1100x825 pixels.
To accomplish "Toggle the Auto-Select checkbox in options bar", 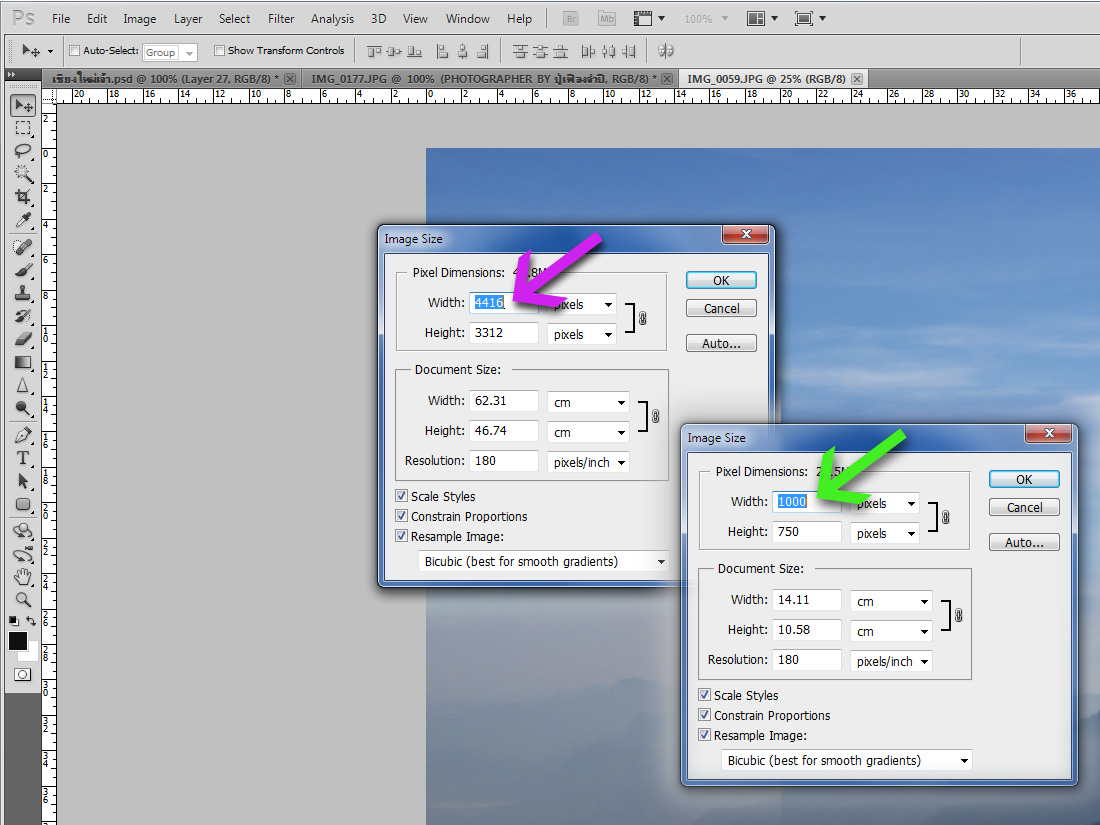I will (x=75, y=51).
